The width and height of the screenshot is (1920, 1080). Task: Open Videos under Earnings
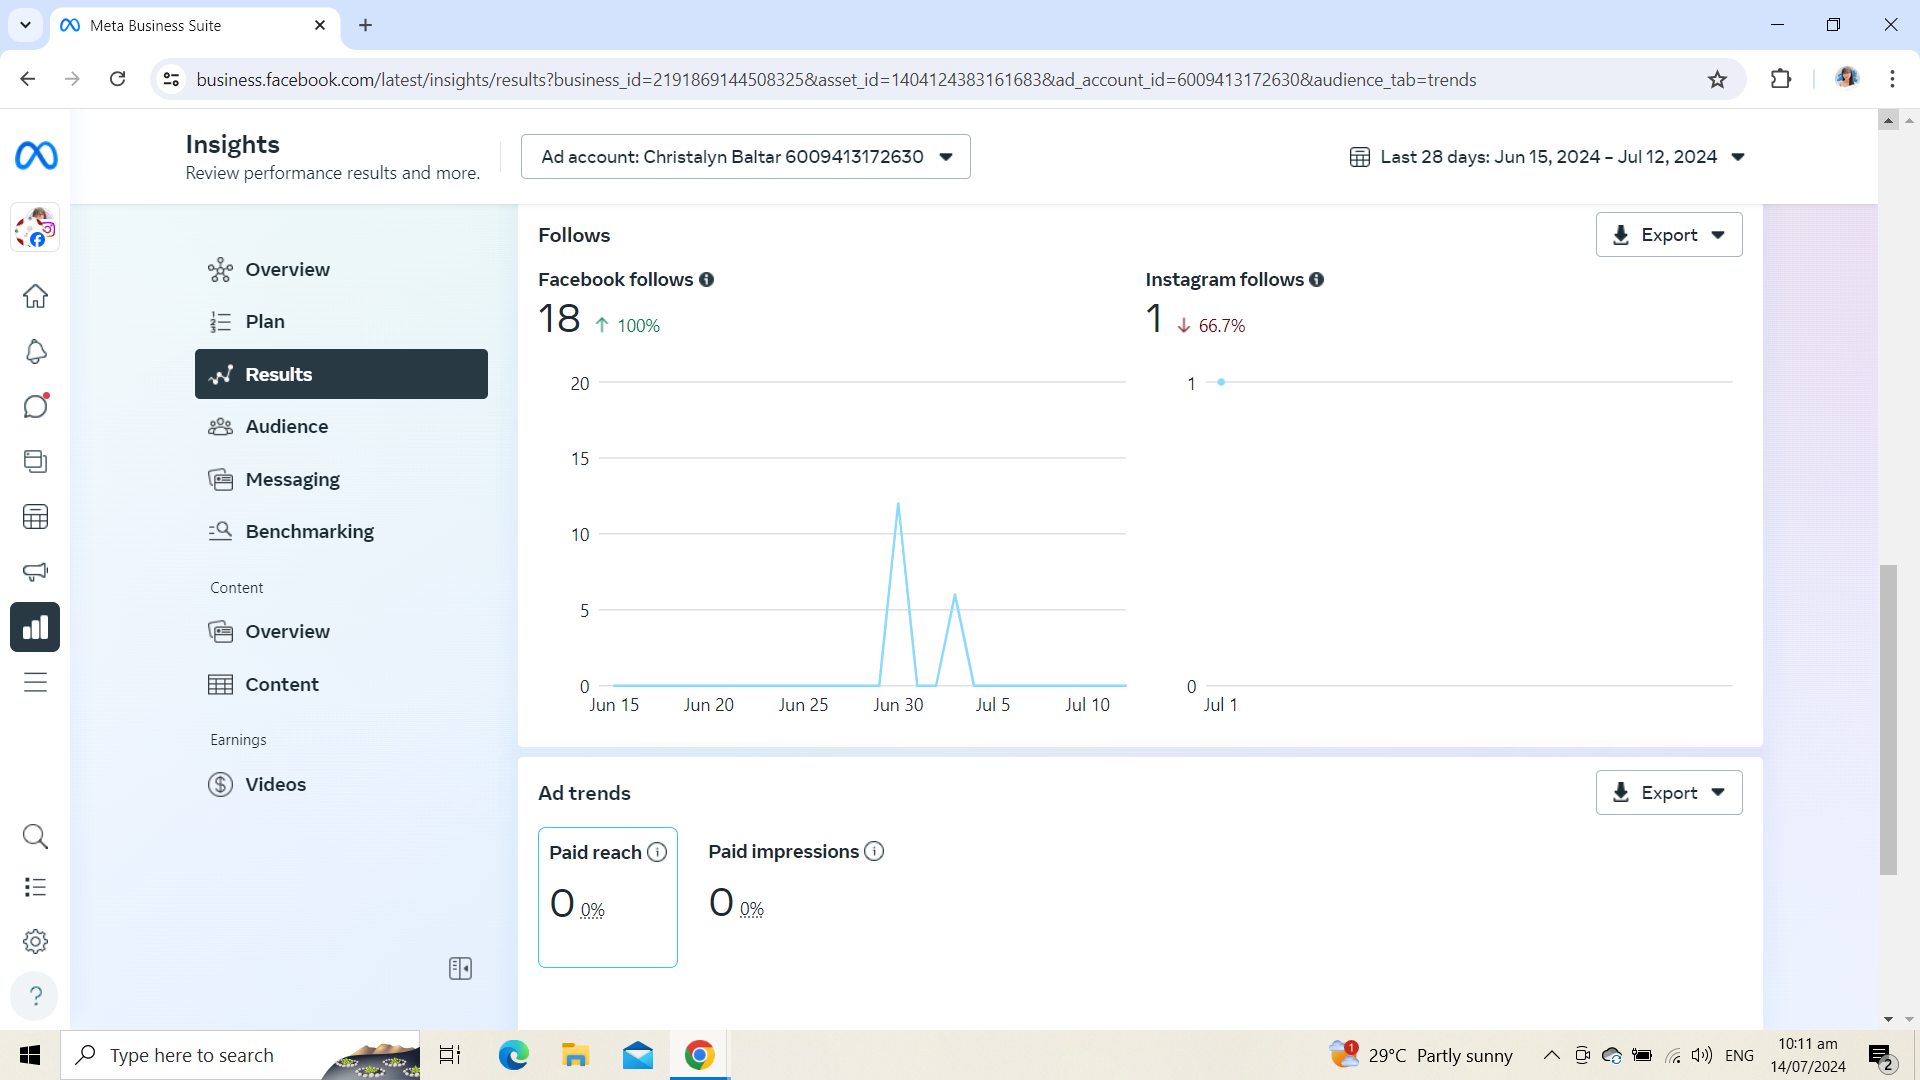(x=341, y=784)
